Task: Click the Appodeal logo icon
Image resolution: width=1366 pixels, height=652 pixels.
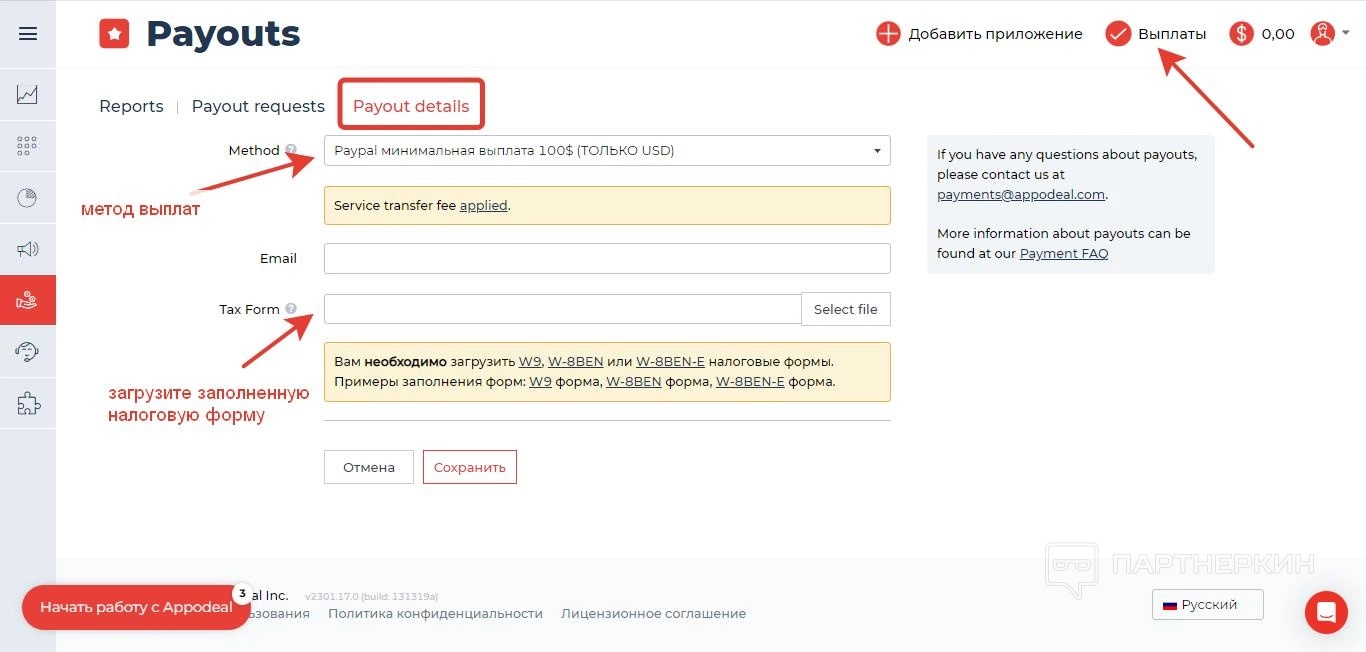Action: [x=114, y=34]
